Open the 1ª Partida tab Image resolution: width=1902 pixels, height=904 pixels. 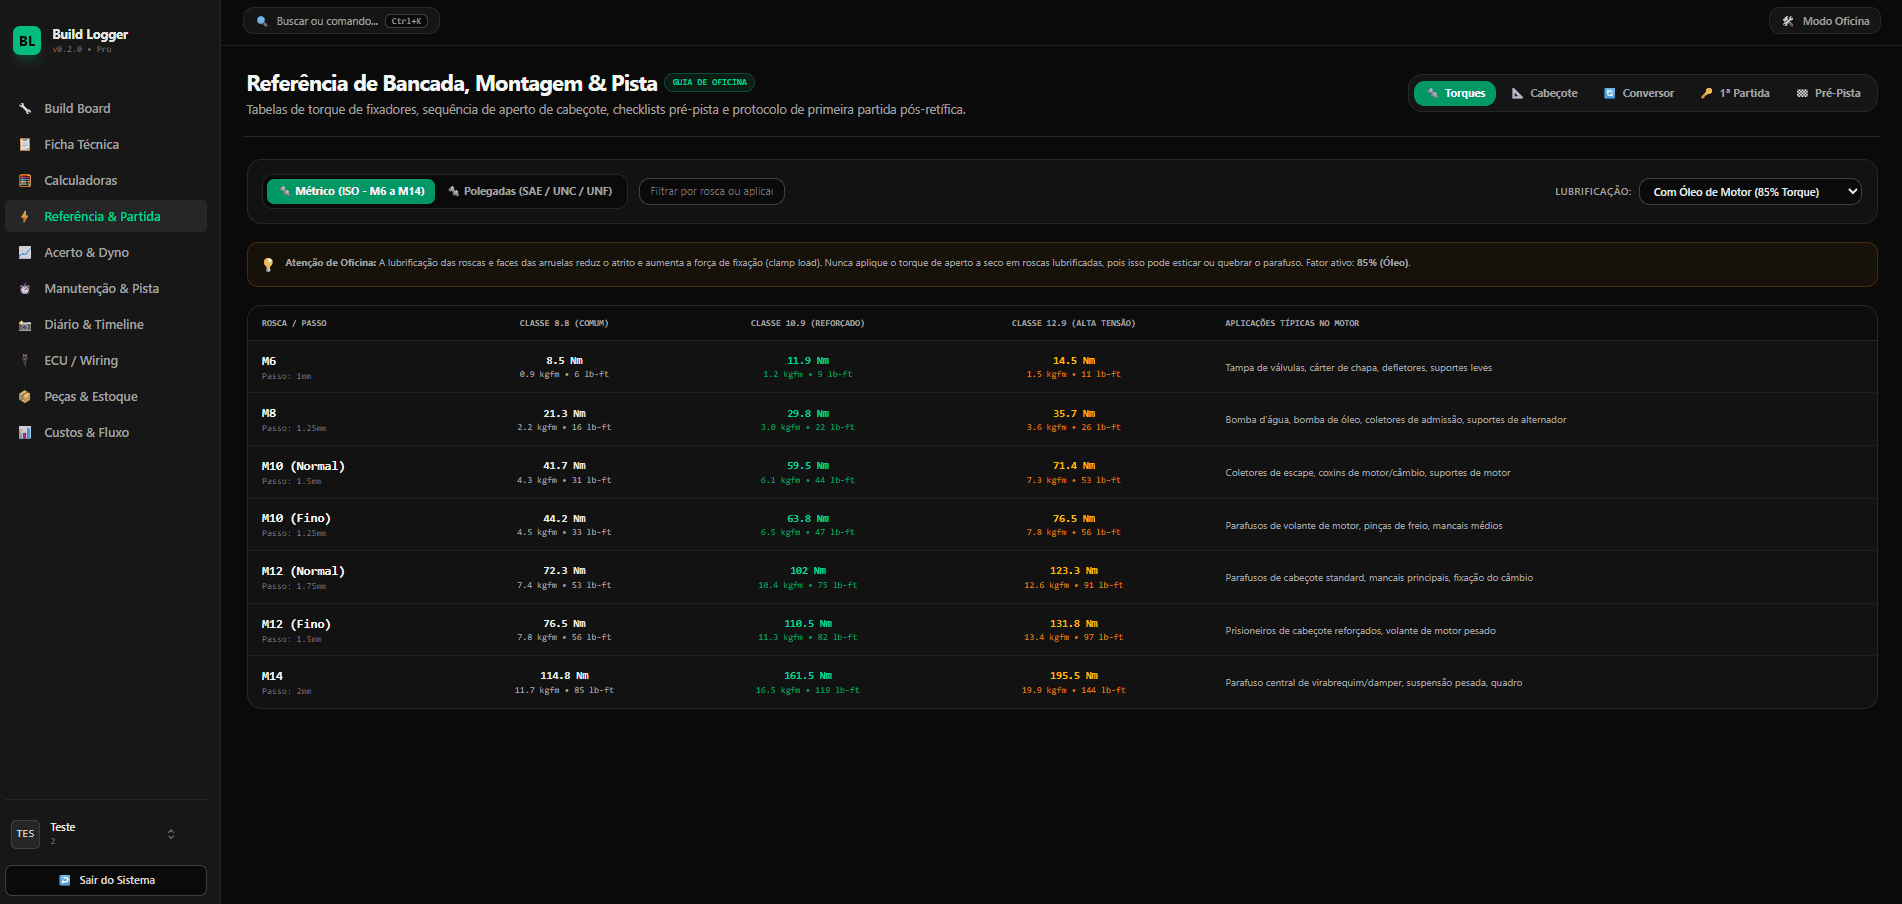pyautogui.click(x=1735, y=93)
